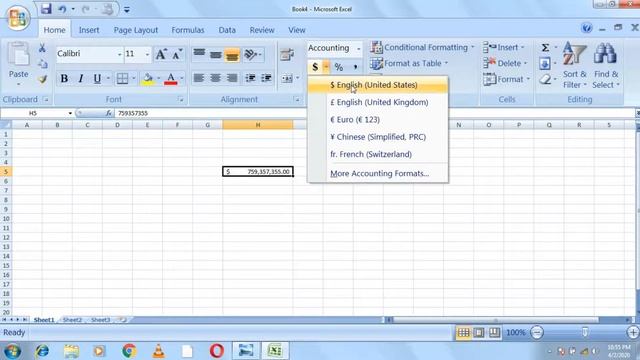This screenshot has height=360, width=640.
Task: Decrease font size with Shrink Font
Action: click(x=177, y=54)
